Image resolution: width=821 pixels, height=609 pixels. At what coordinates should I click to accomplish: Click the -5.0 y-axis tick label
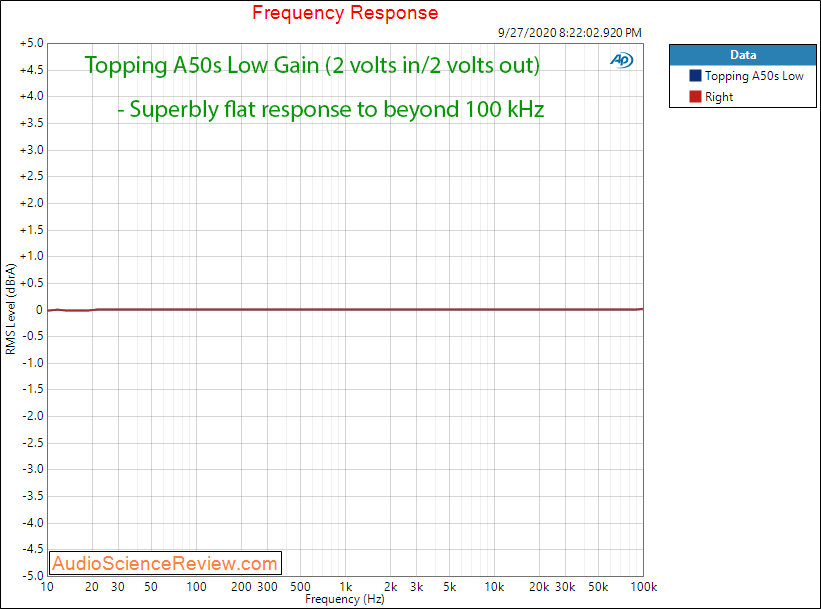(32, 575)
